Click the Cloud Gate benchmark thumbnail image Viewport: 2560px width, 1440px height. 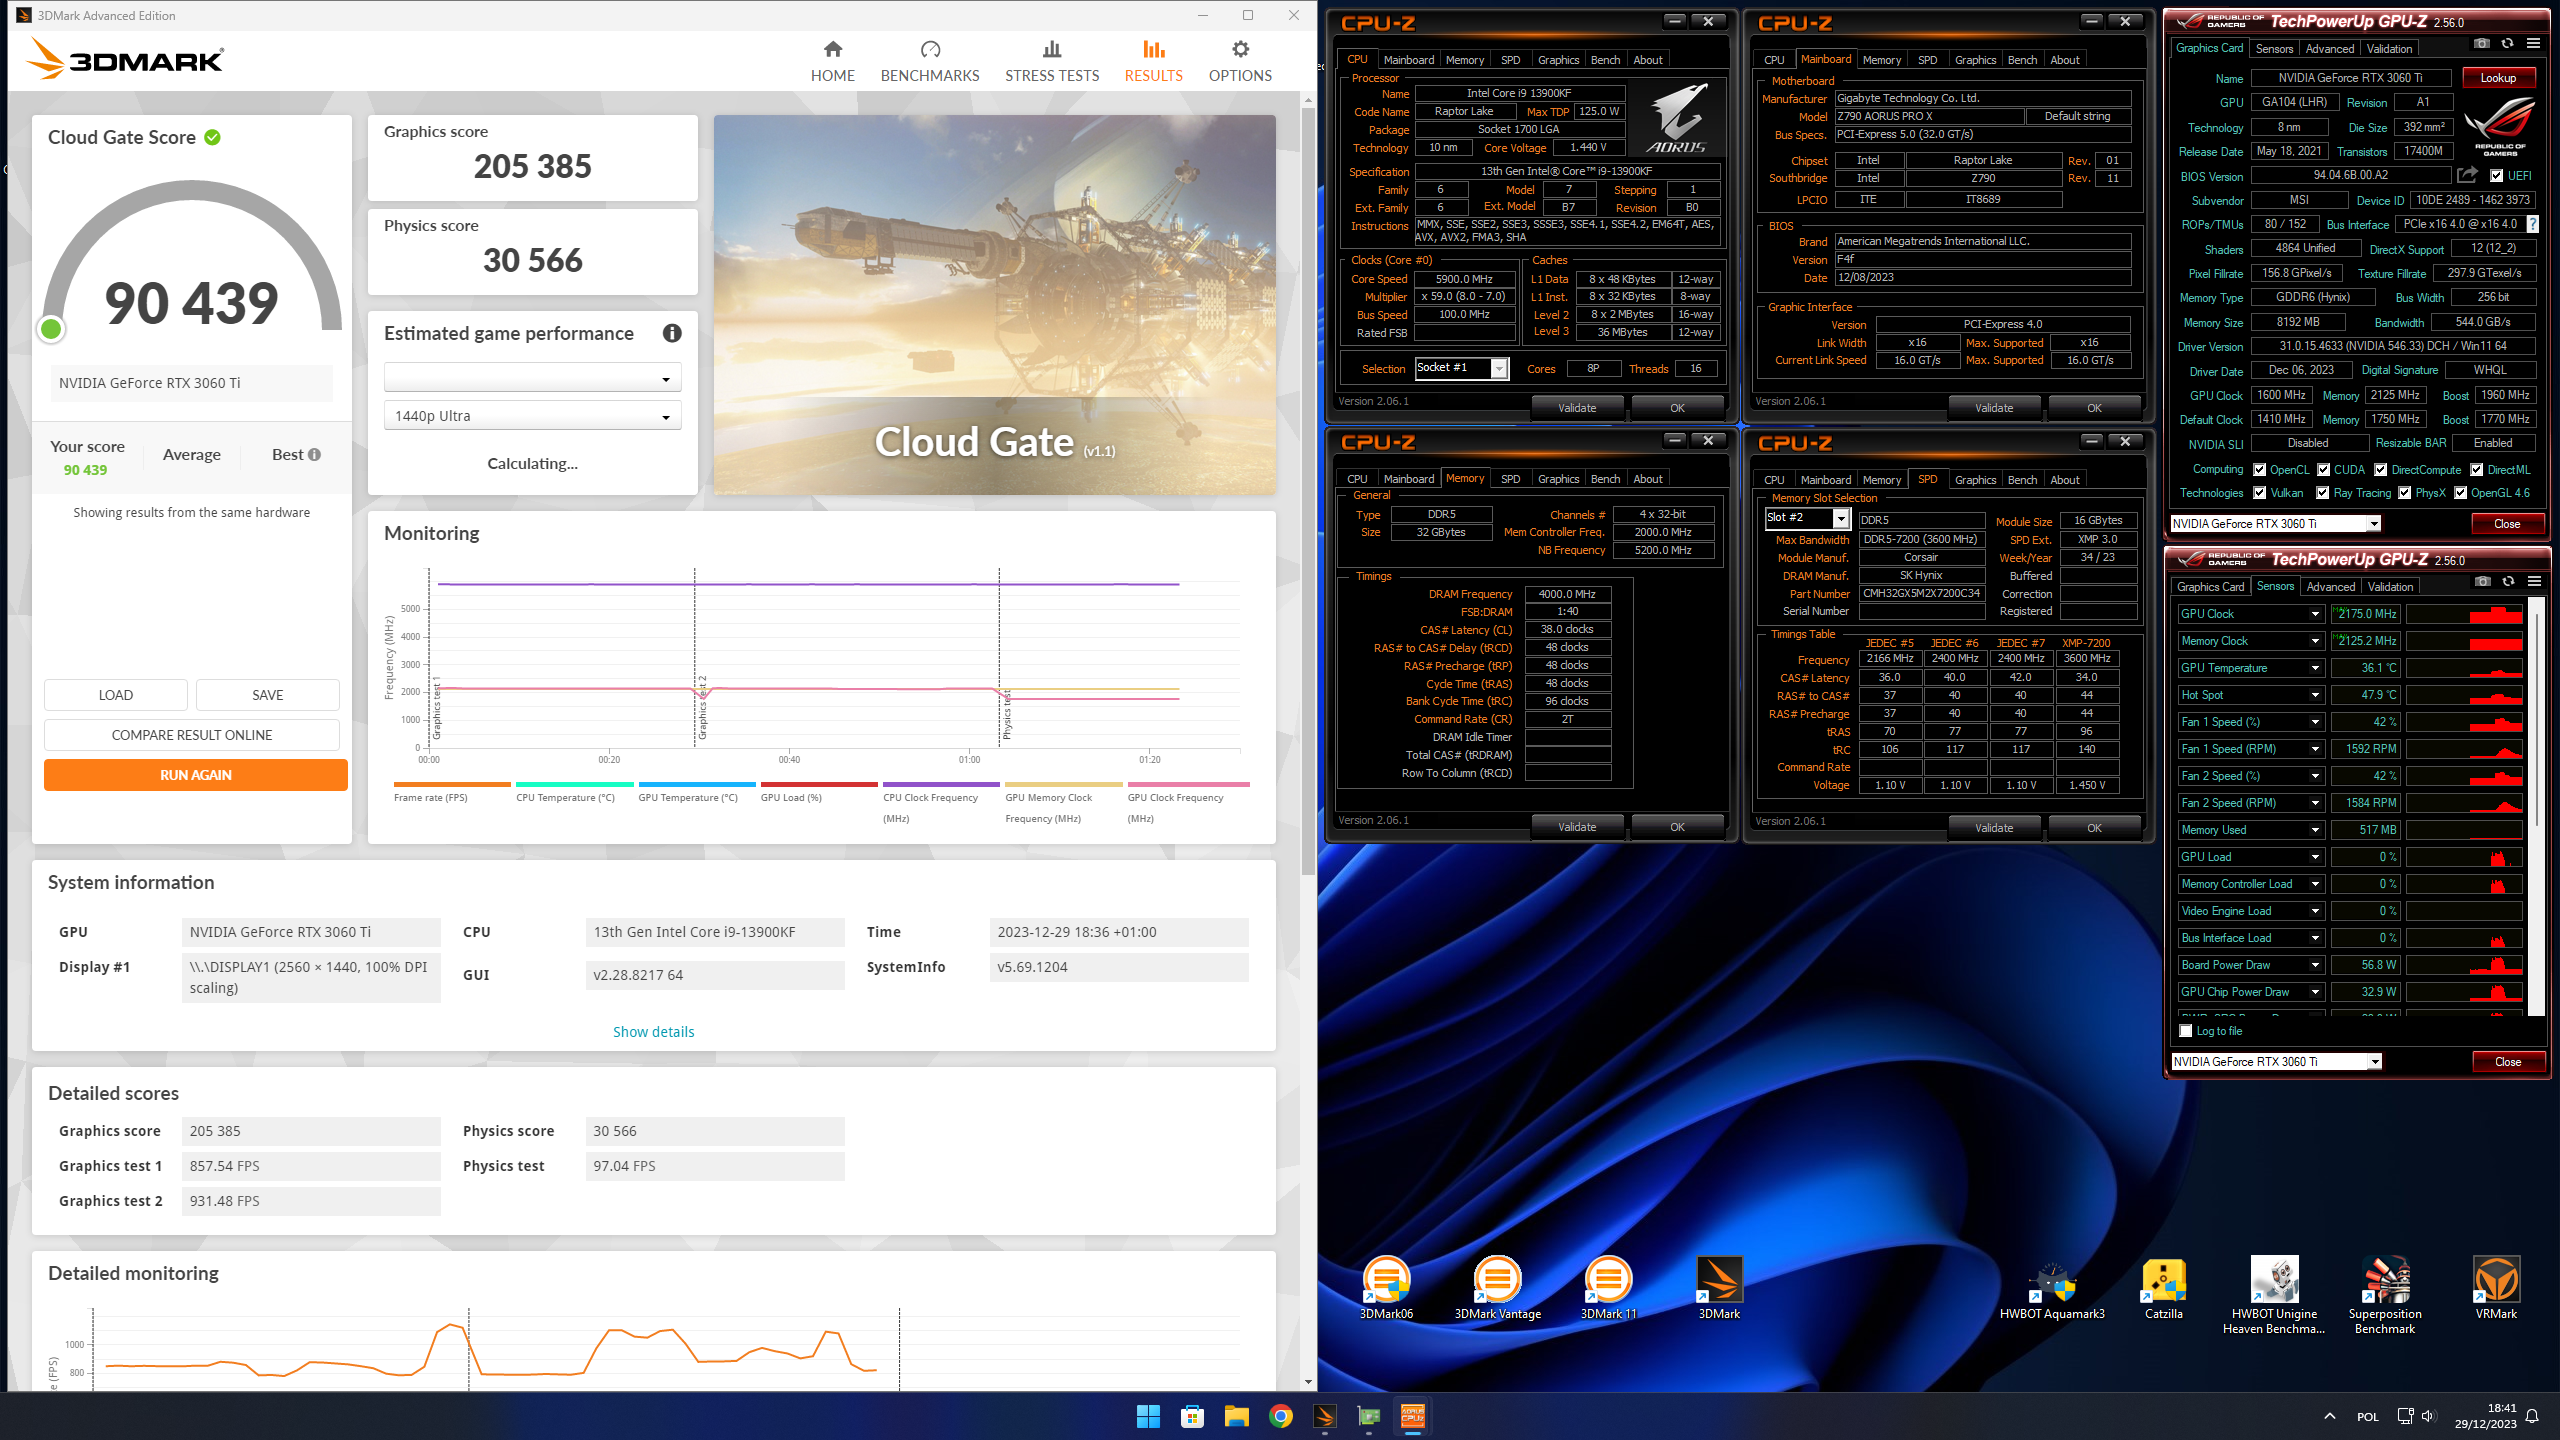994,304
